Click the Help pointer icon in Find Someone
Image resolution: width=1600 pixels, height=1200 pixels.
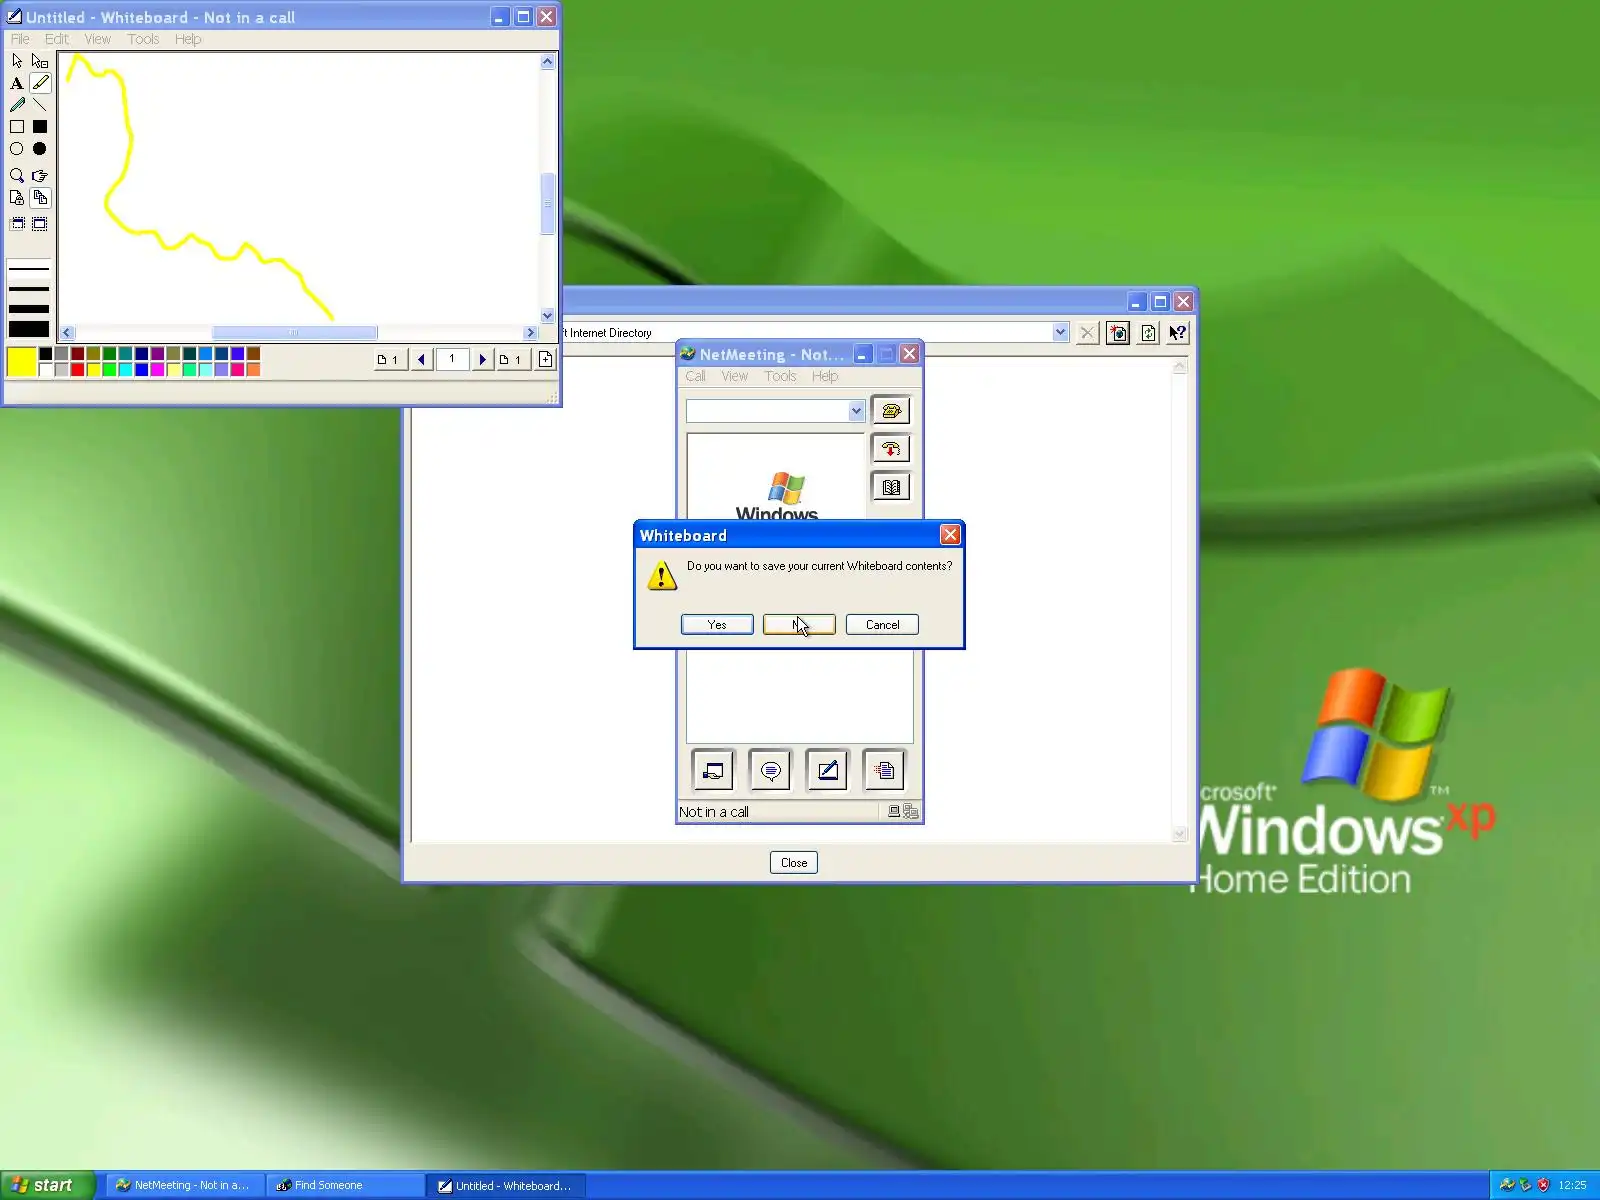pos(1178,333)
